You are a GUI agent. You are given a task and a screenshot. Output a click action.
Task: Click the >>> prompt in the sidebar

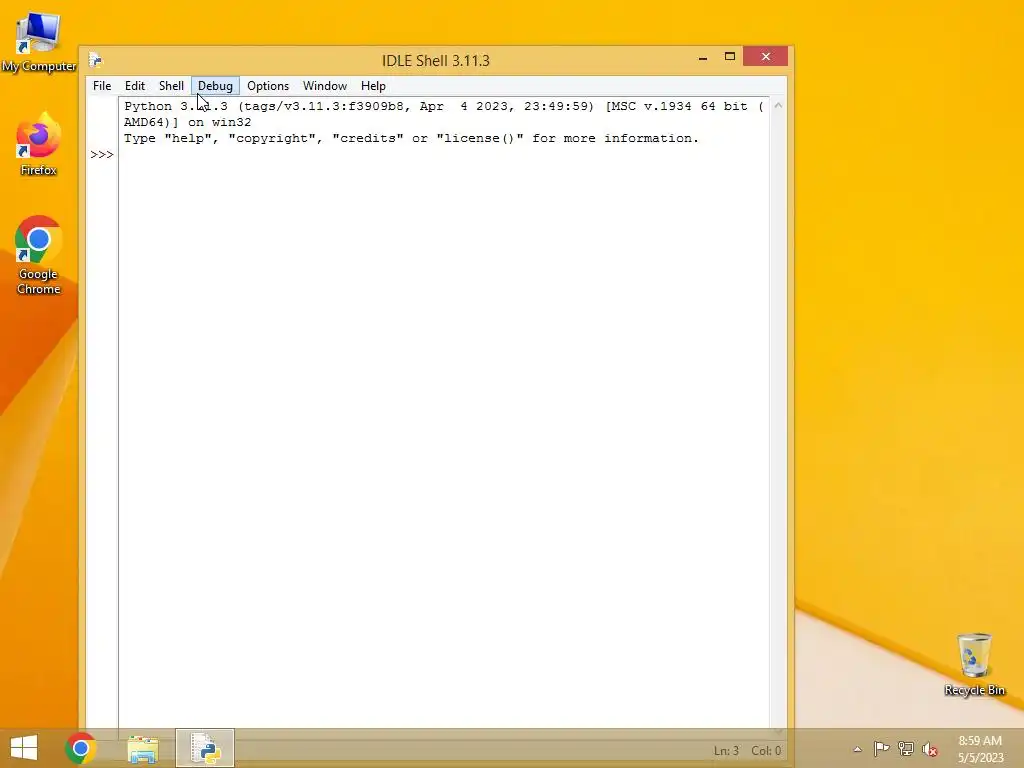pos(102,155)
